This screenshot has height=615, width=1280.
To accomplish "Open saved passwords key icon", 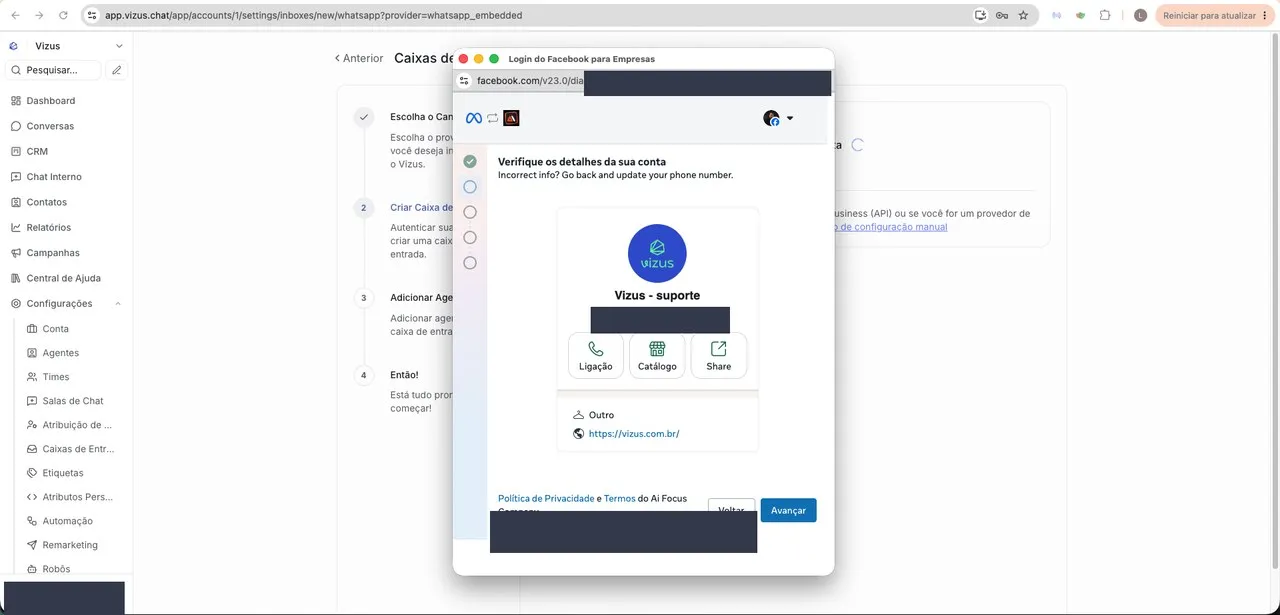I will pos(1002,15).
